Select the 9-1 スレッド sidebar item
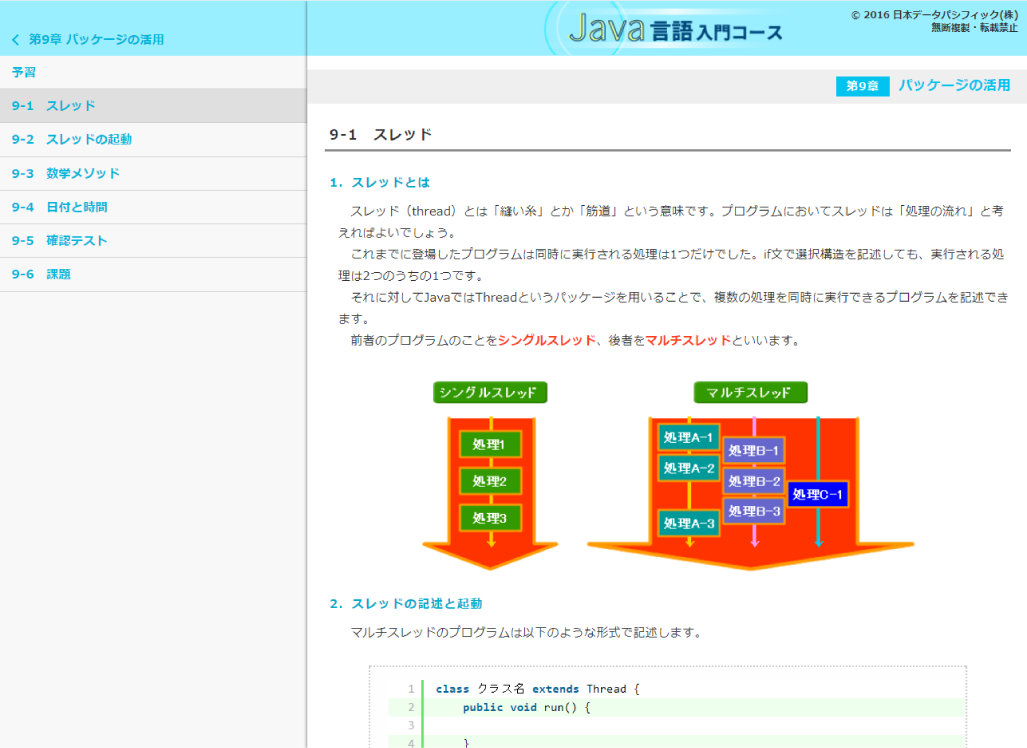Viewport: 1027px width, 748px height. coord(54,106)
